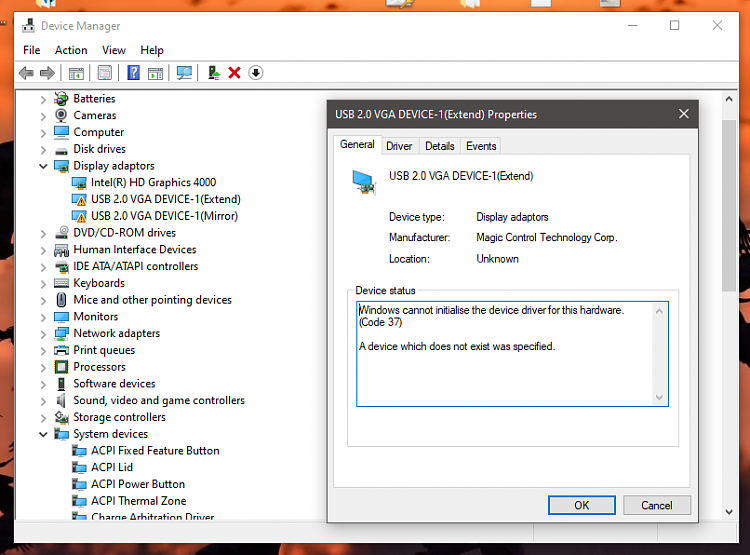
Task: Maximize the Device Manager window
Action: click(x=674, y=25)
